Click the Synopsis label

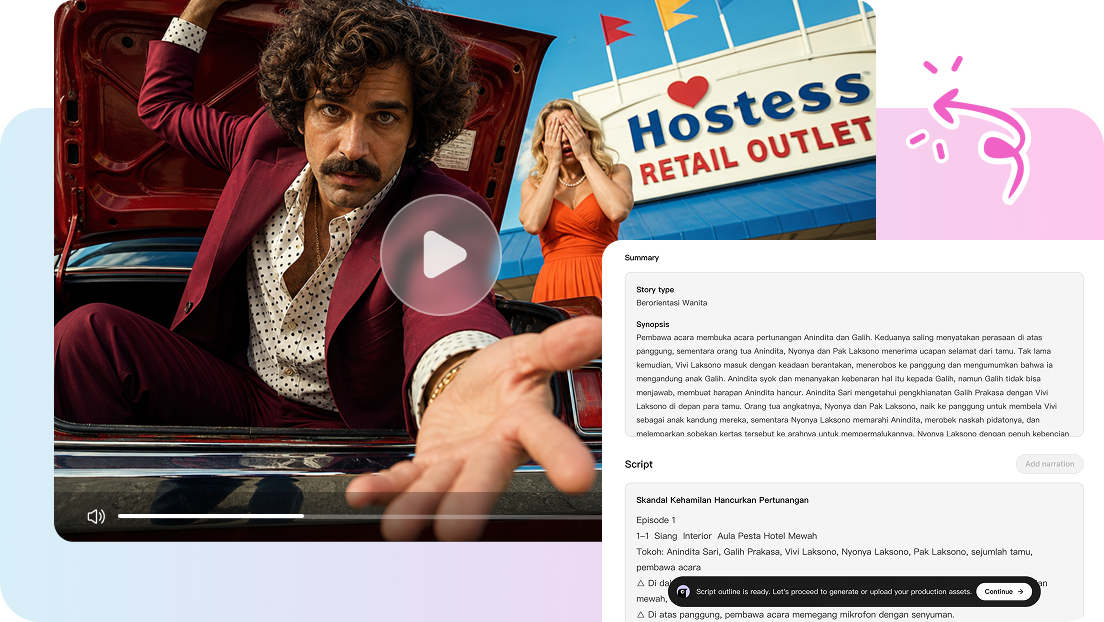pyautogui.click(x=653, y=325)
